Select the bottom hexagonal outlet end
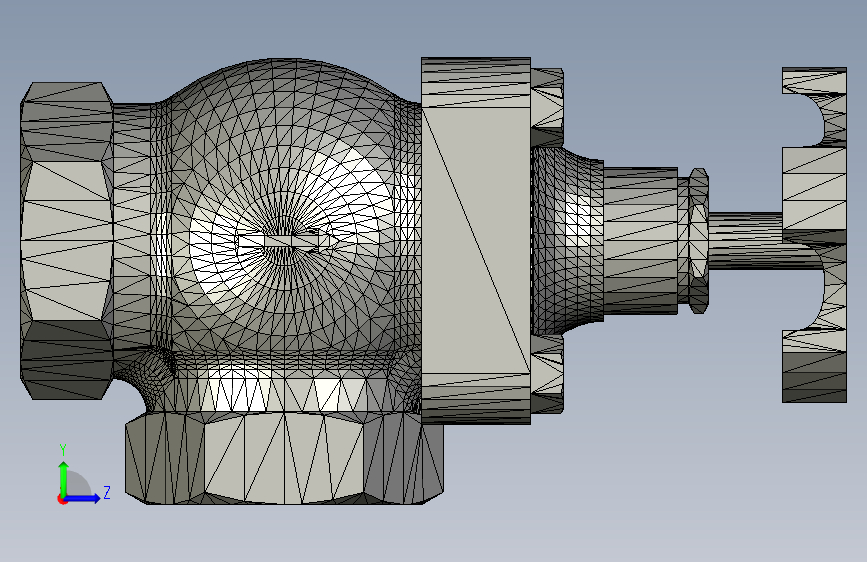The height and width of the screenshot is (562, 867). tap(284, 458)
